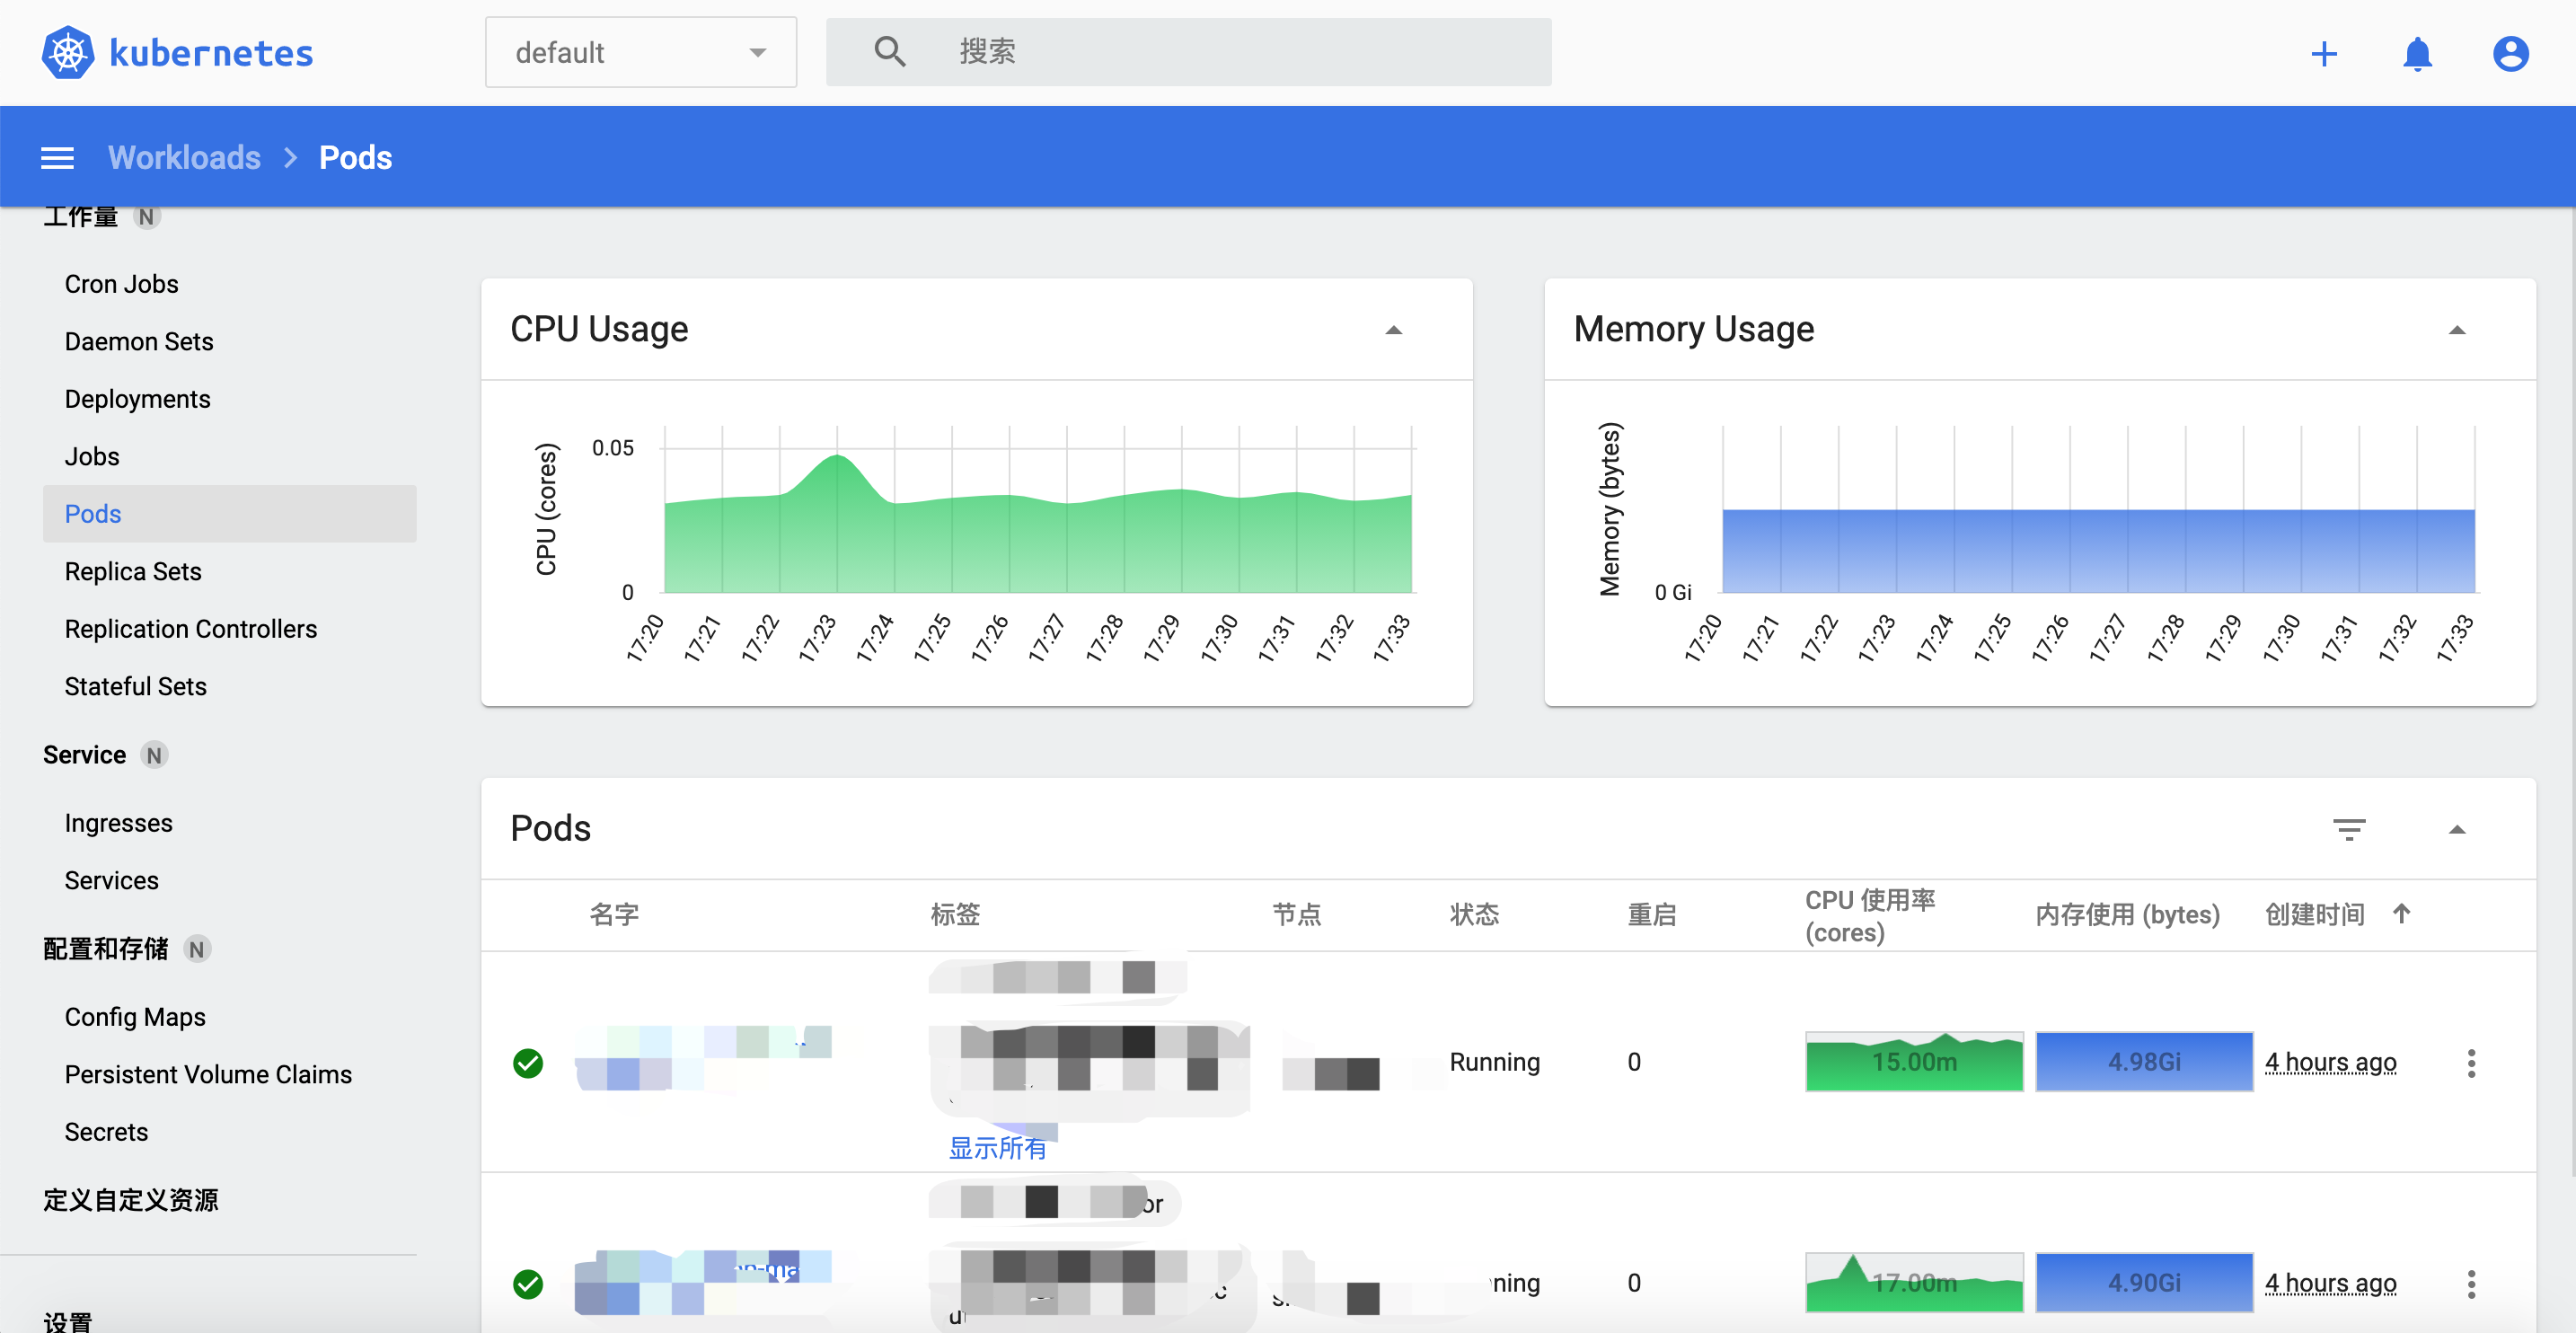Image resolution: width=2576 pixels, height=1333 pixels.
Task: Click the sort arrow on creation time column
Action: (x=2401, y=913)
